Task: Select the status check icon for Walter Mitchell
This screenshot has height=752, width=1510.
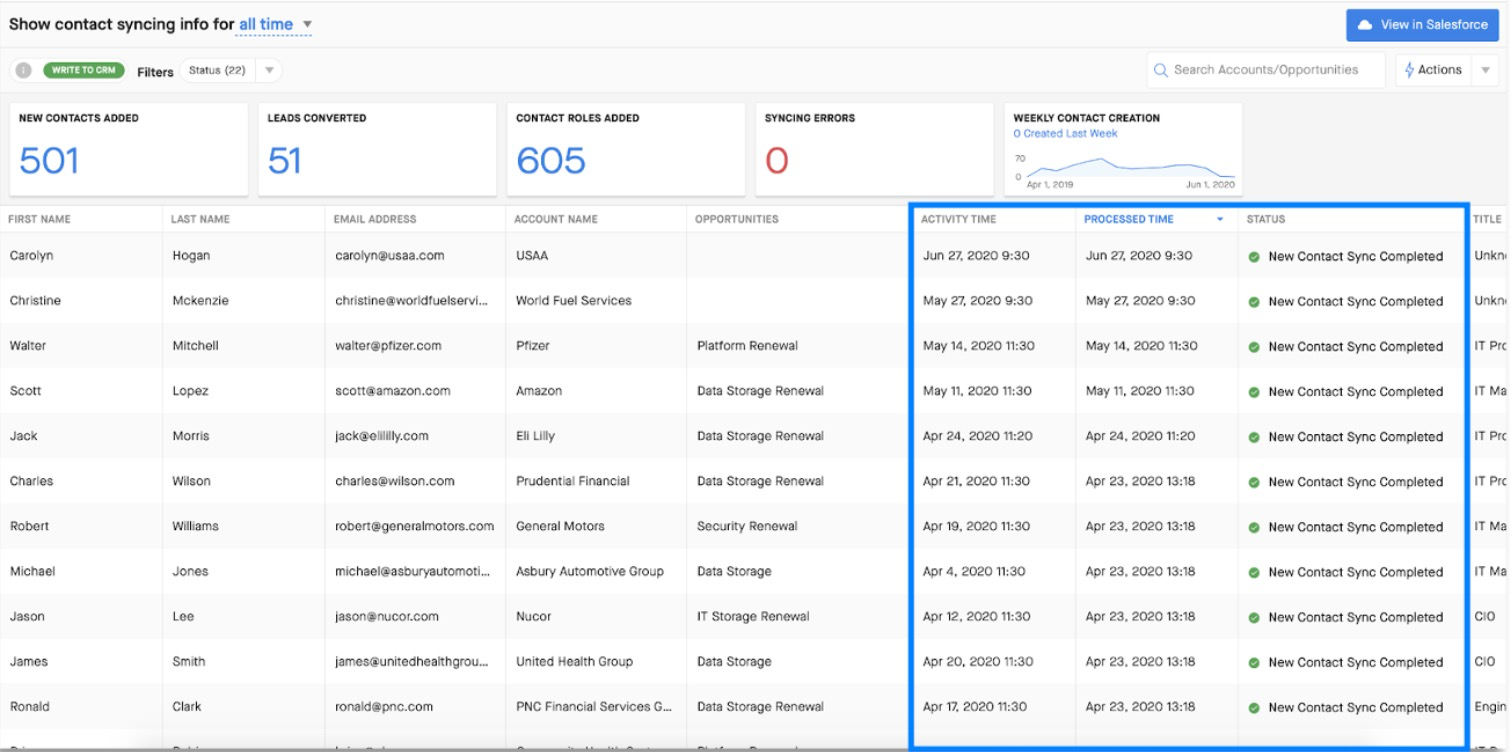Action: pos(1254,347)
